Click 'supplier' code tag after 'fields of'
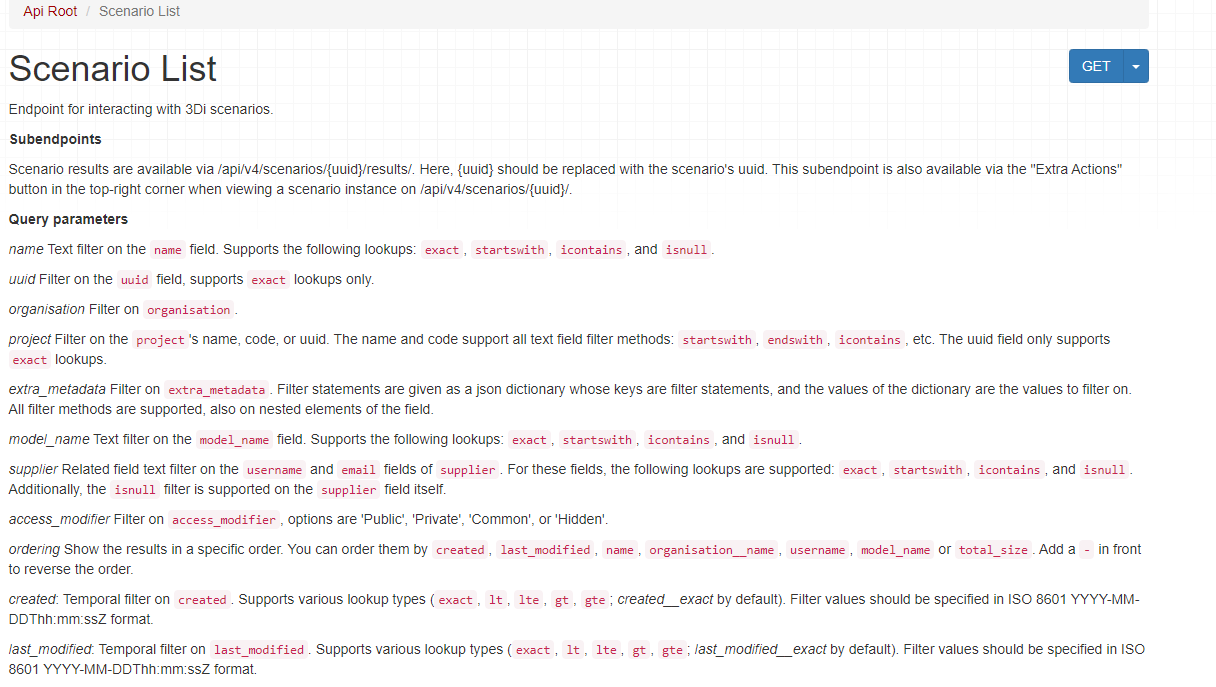The height and width of the screenshot is (687, 1216). click(x=468, y=470)
